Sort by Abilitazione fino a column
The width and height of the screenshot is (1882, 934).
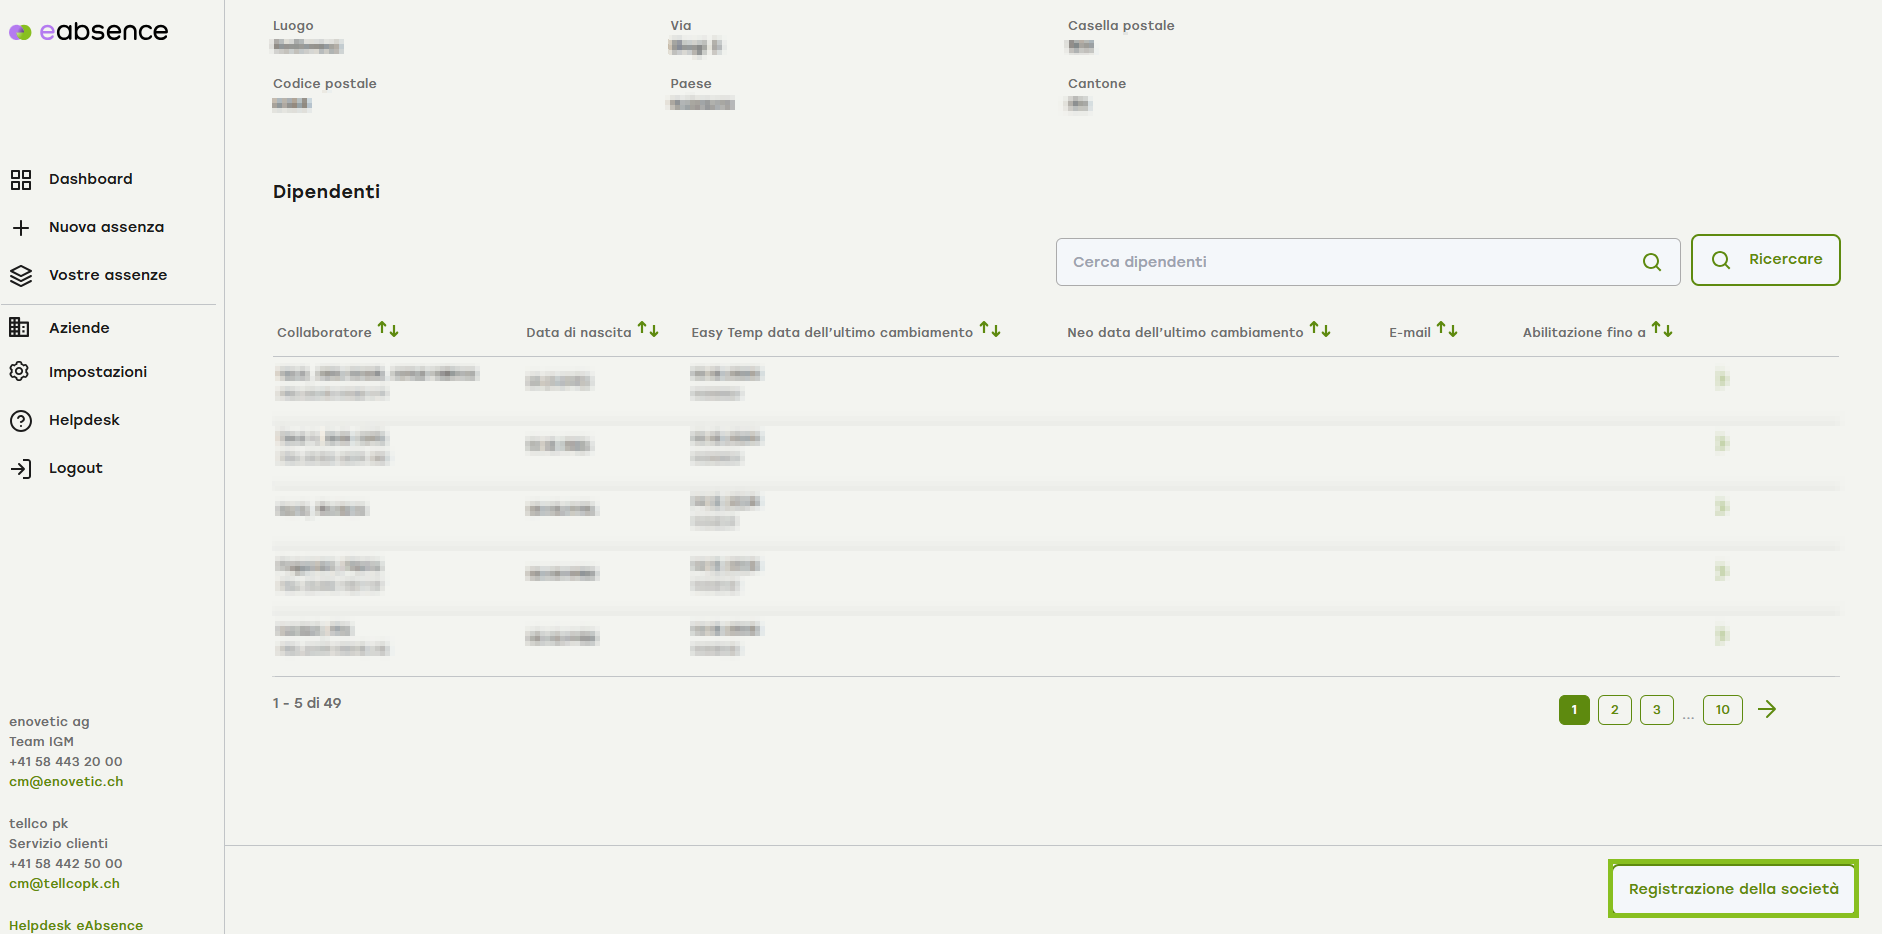1662,330
